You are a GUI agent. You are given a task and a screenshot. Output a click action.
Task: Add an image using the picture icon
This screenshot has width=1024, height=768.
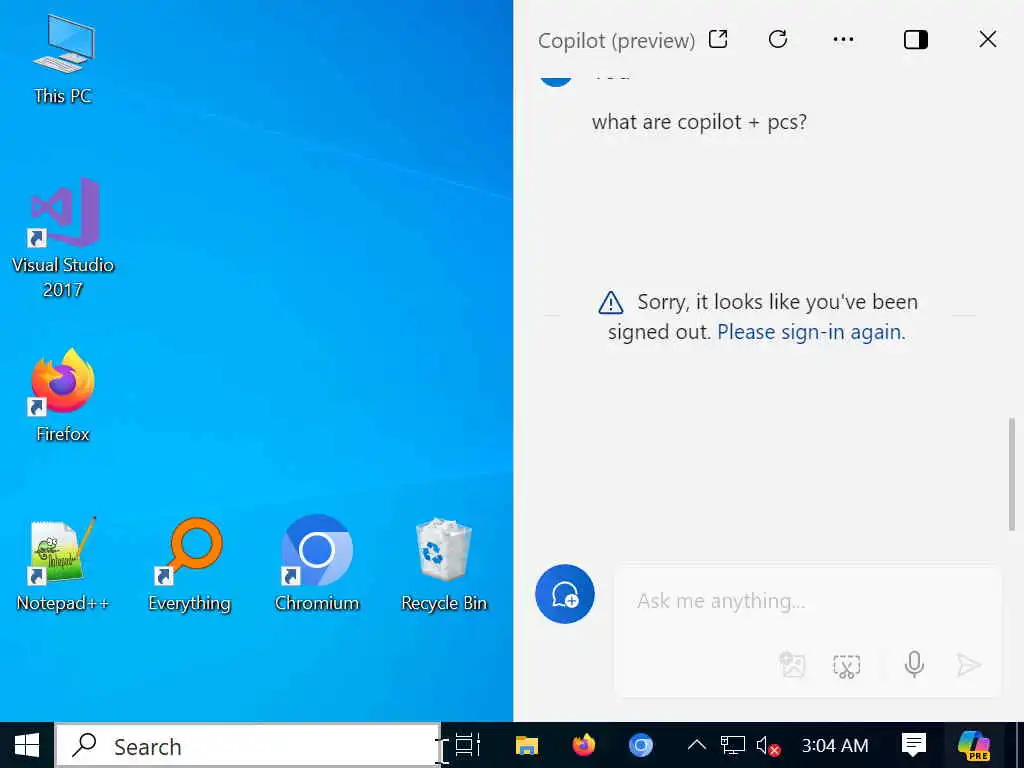point(793,665)
